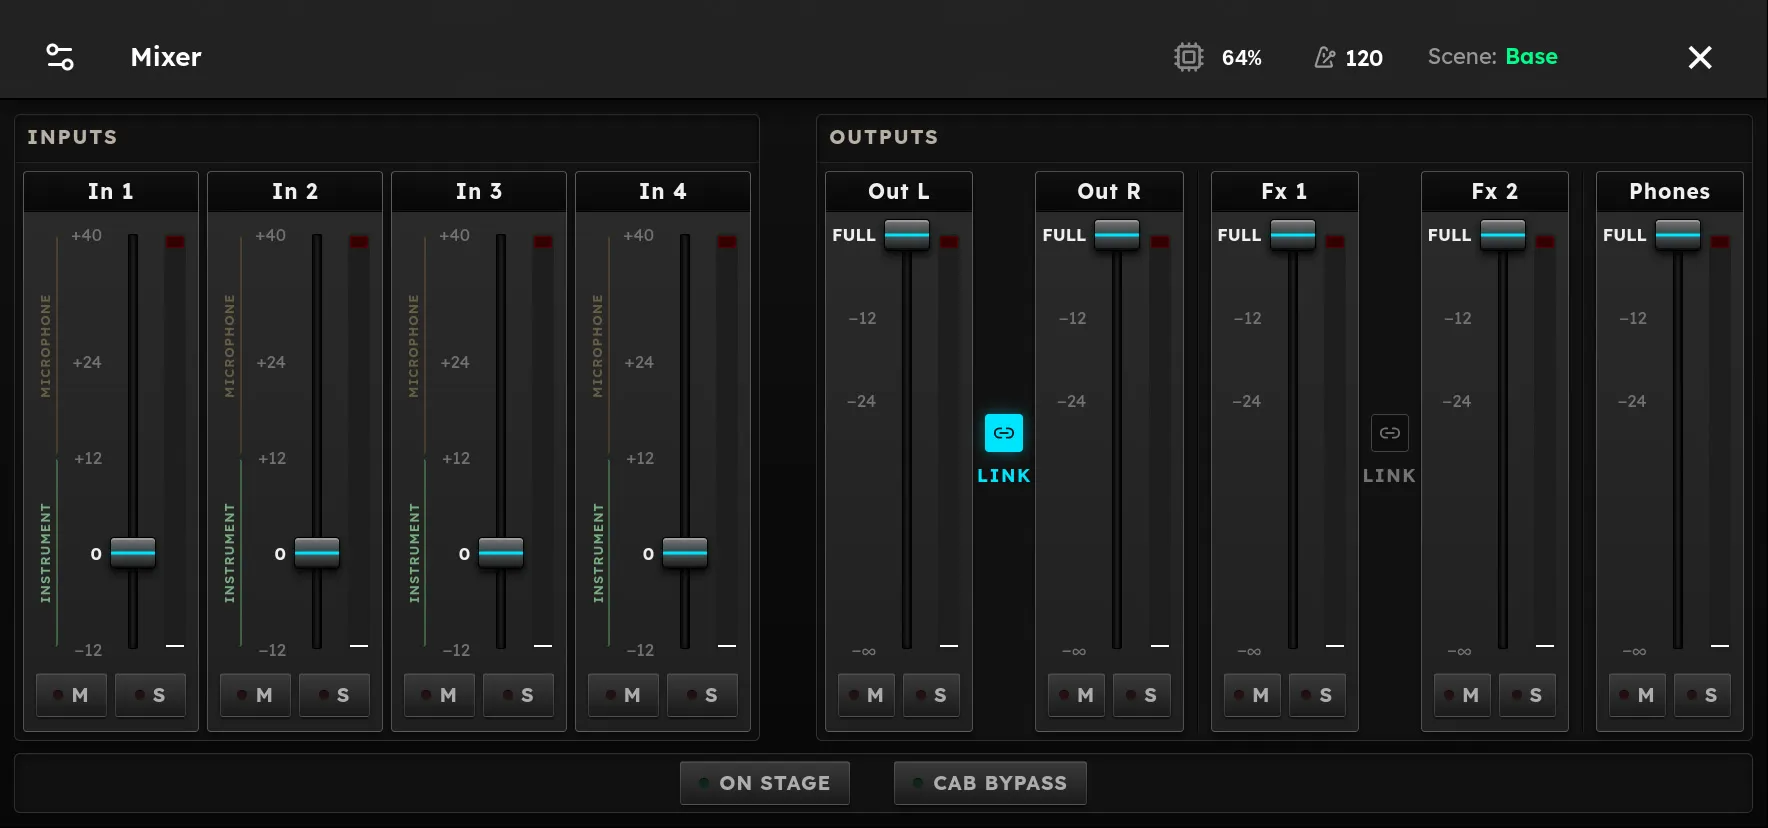Screen dimensions: 1768x828
Task: Mute the Fx 1 output
Action: (x=1252, y=695)
